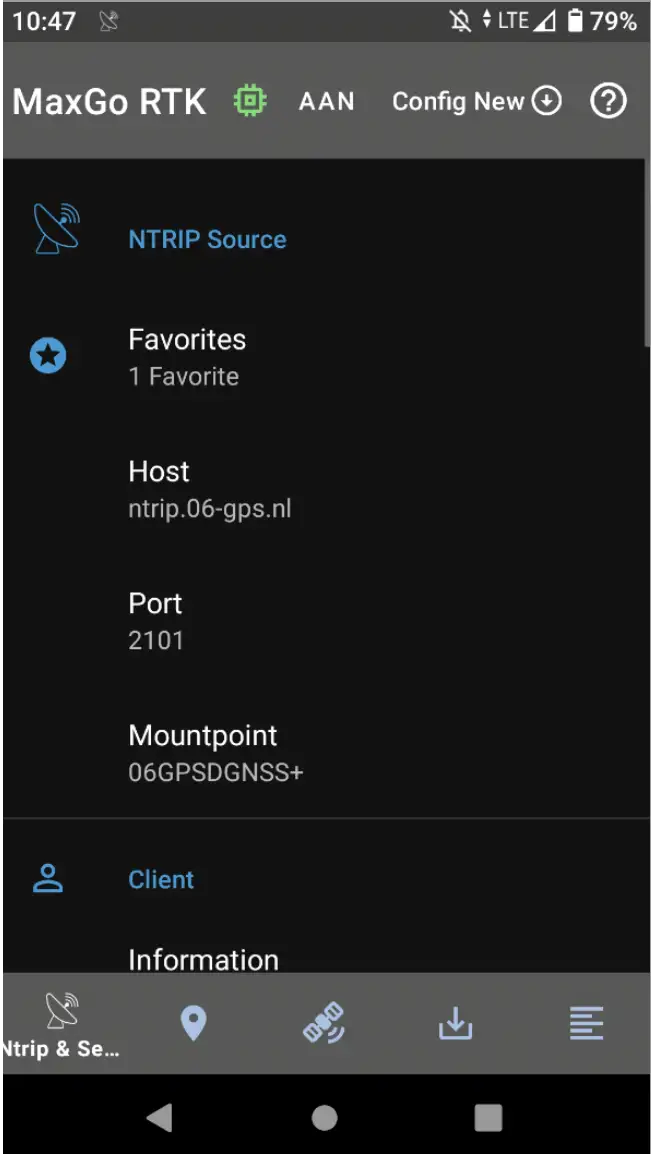Toggle the AAN connection status
The height and width of the screenshot is (1154, 654).
[x=326, y=101]
